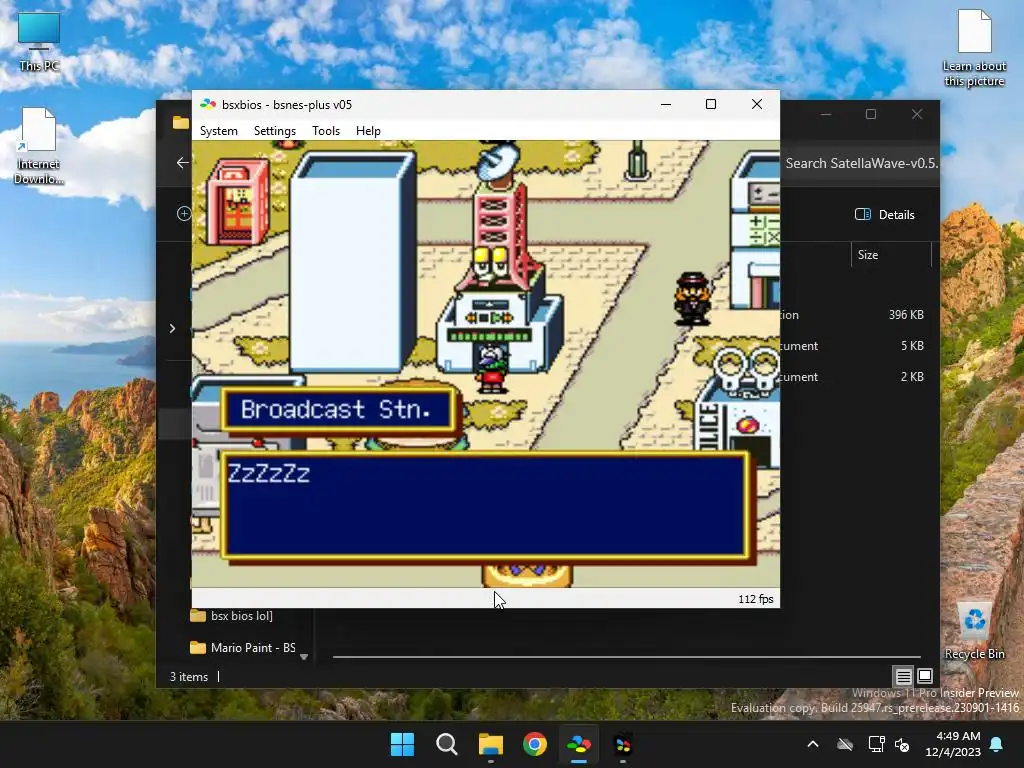Select the 'Mario Paint - BS' folder in the sidebar

[242, 647]
